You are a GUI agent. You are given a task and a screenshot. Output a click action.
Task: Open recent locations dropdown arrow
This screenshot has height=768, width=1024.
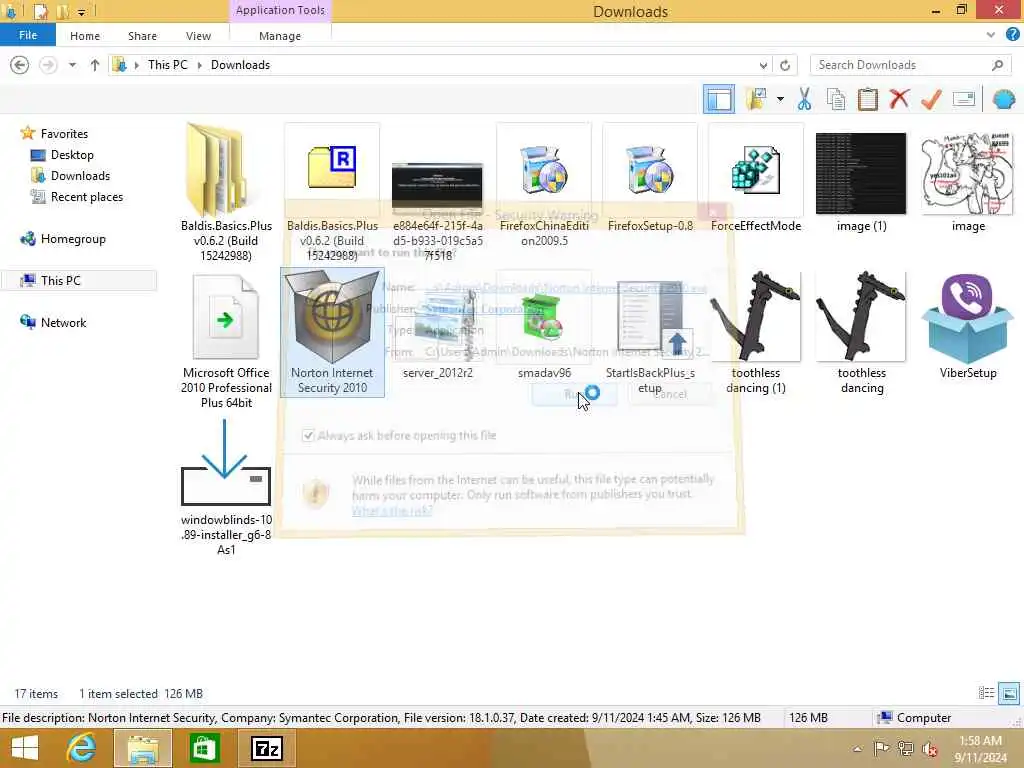(x=72, y=65)
